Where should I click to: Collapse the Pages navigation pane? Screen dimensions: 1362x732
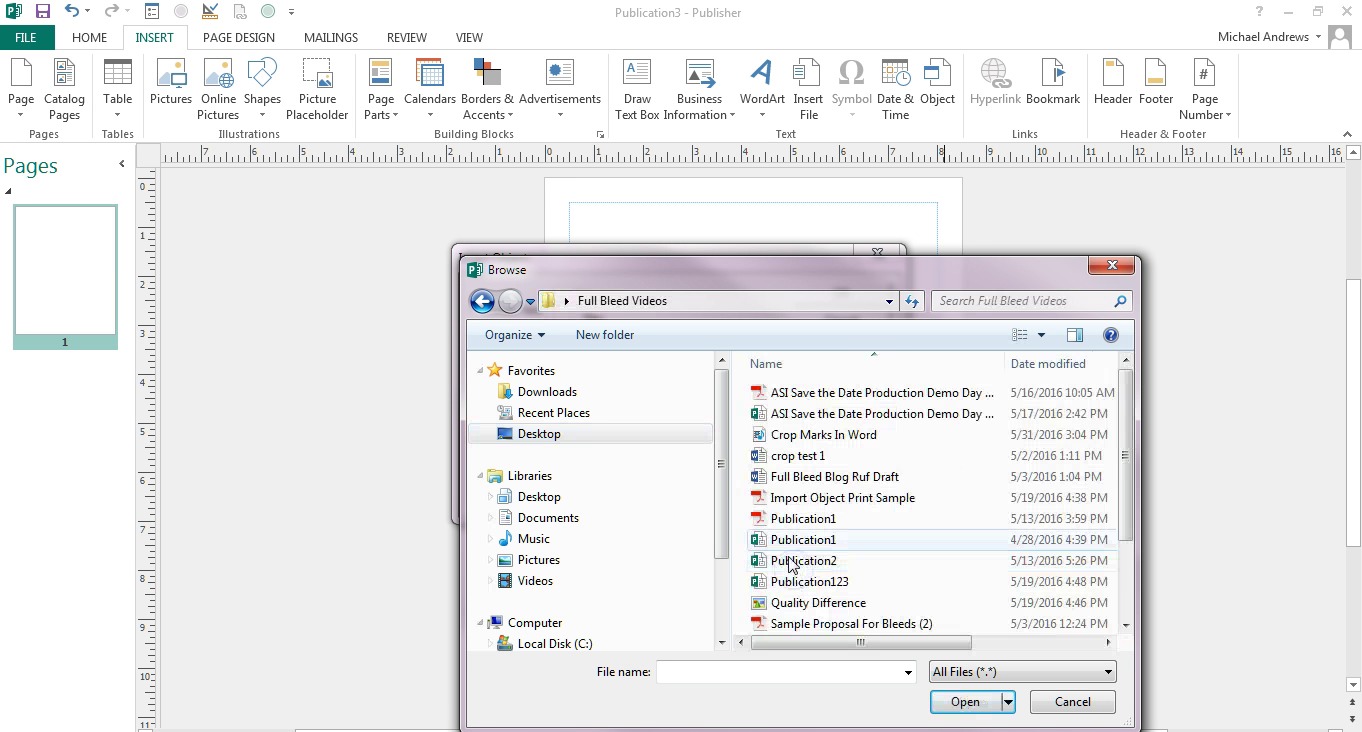point(122,164)
